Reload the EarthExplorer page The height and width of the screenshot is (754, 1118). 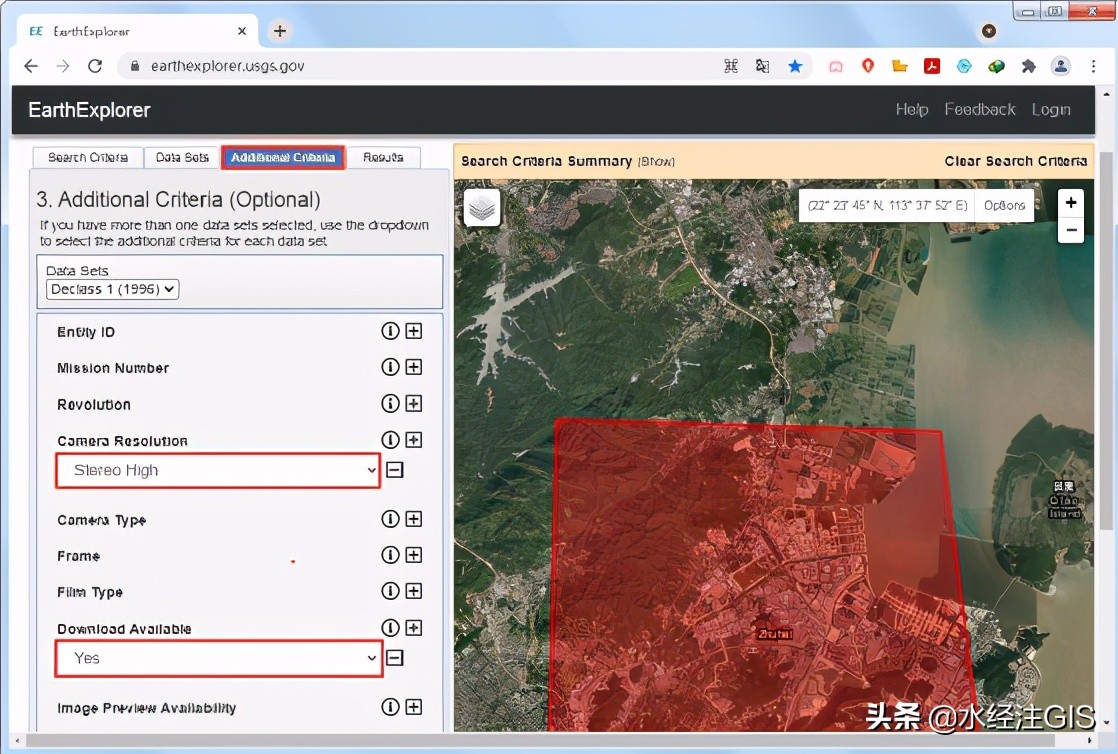(95, 66)
